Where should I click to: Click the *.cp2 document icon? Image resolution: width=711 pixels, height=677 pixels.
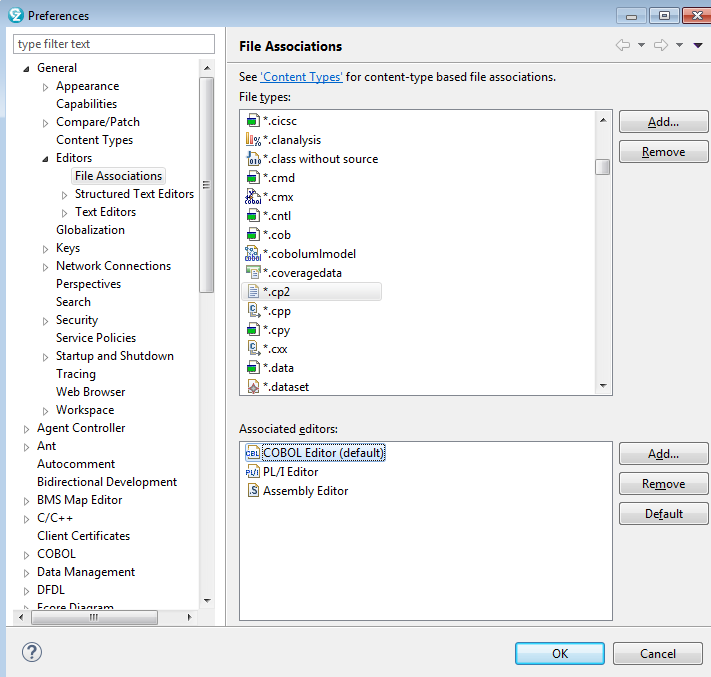point(253,292)
